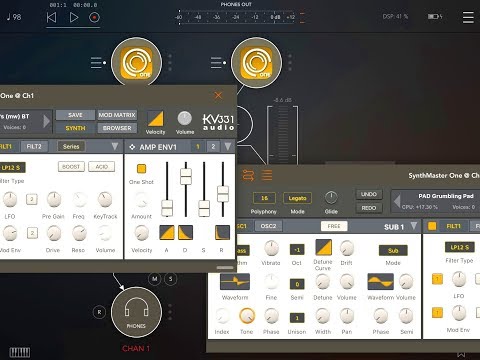Open the second channel's strip menu icon
The width and height of the screenshot is (480, 360).
point(216,63)
